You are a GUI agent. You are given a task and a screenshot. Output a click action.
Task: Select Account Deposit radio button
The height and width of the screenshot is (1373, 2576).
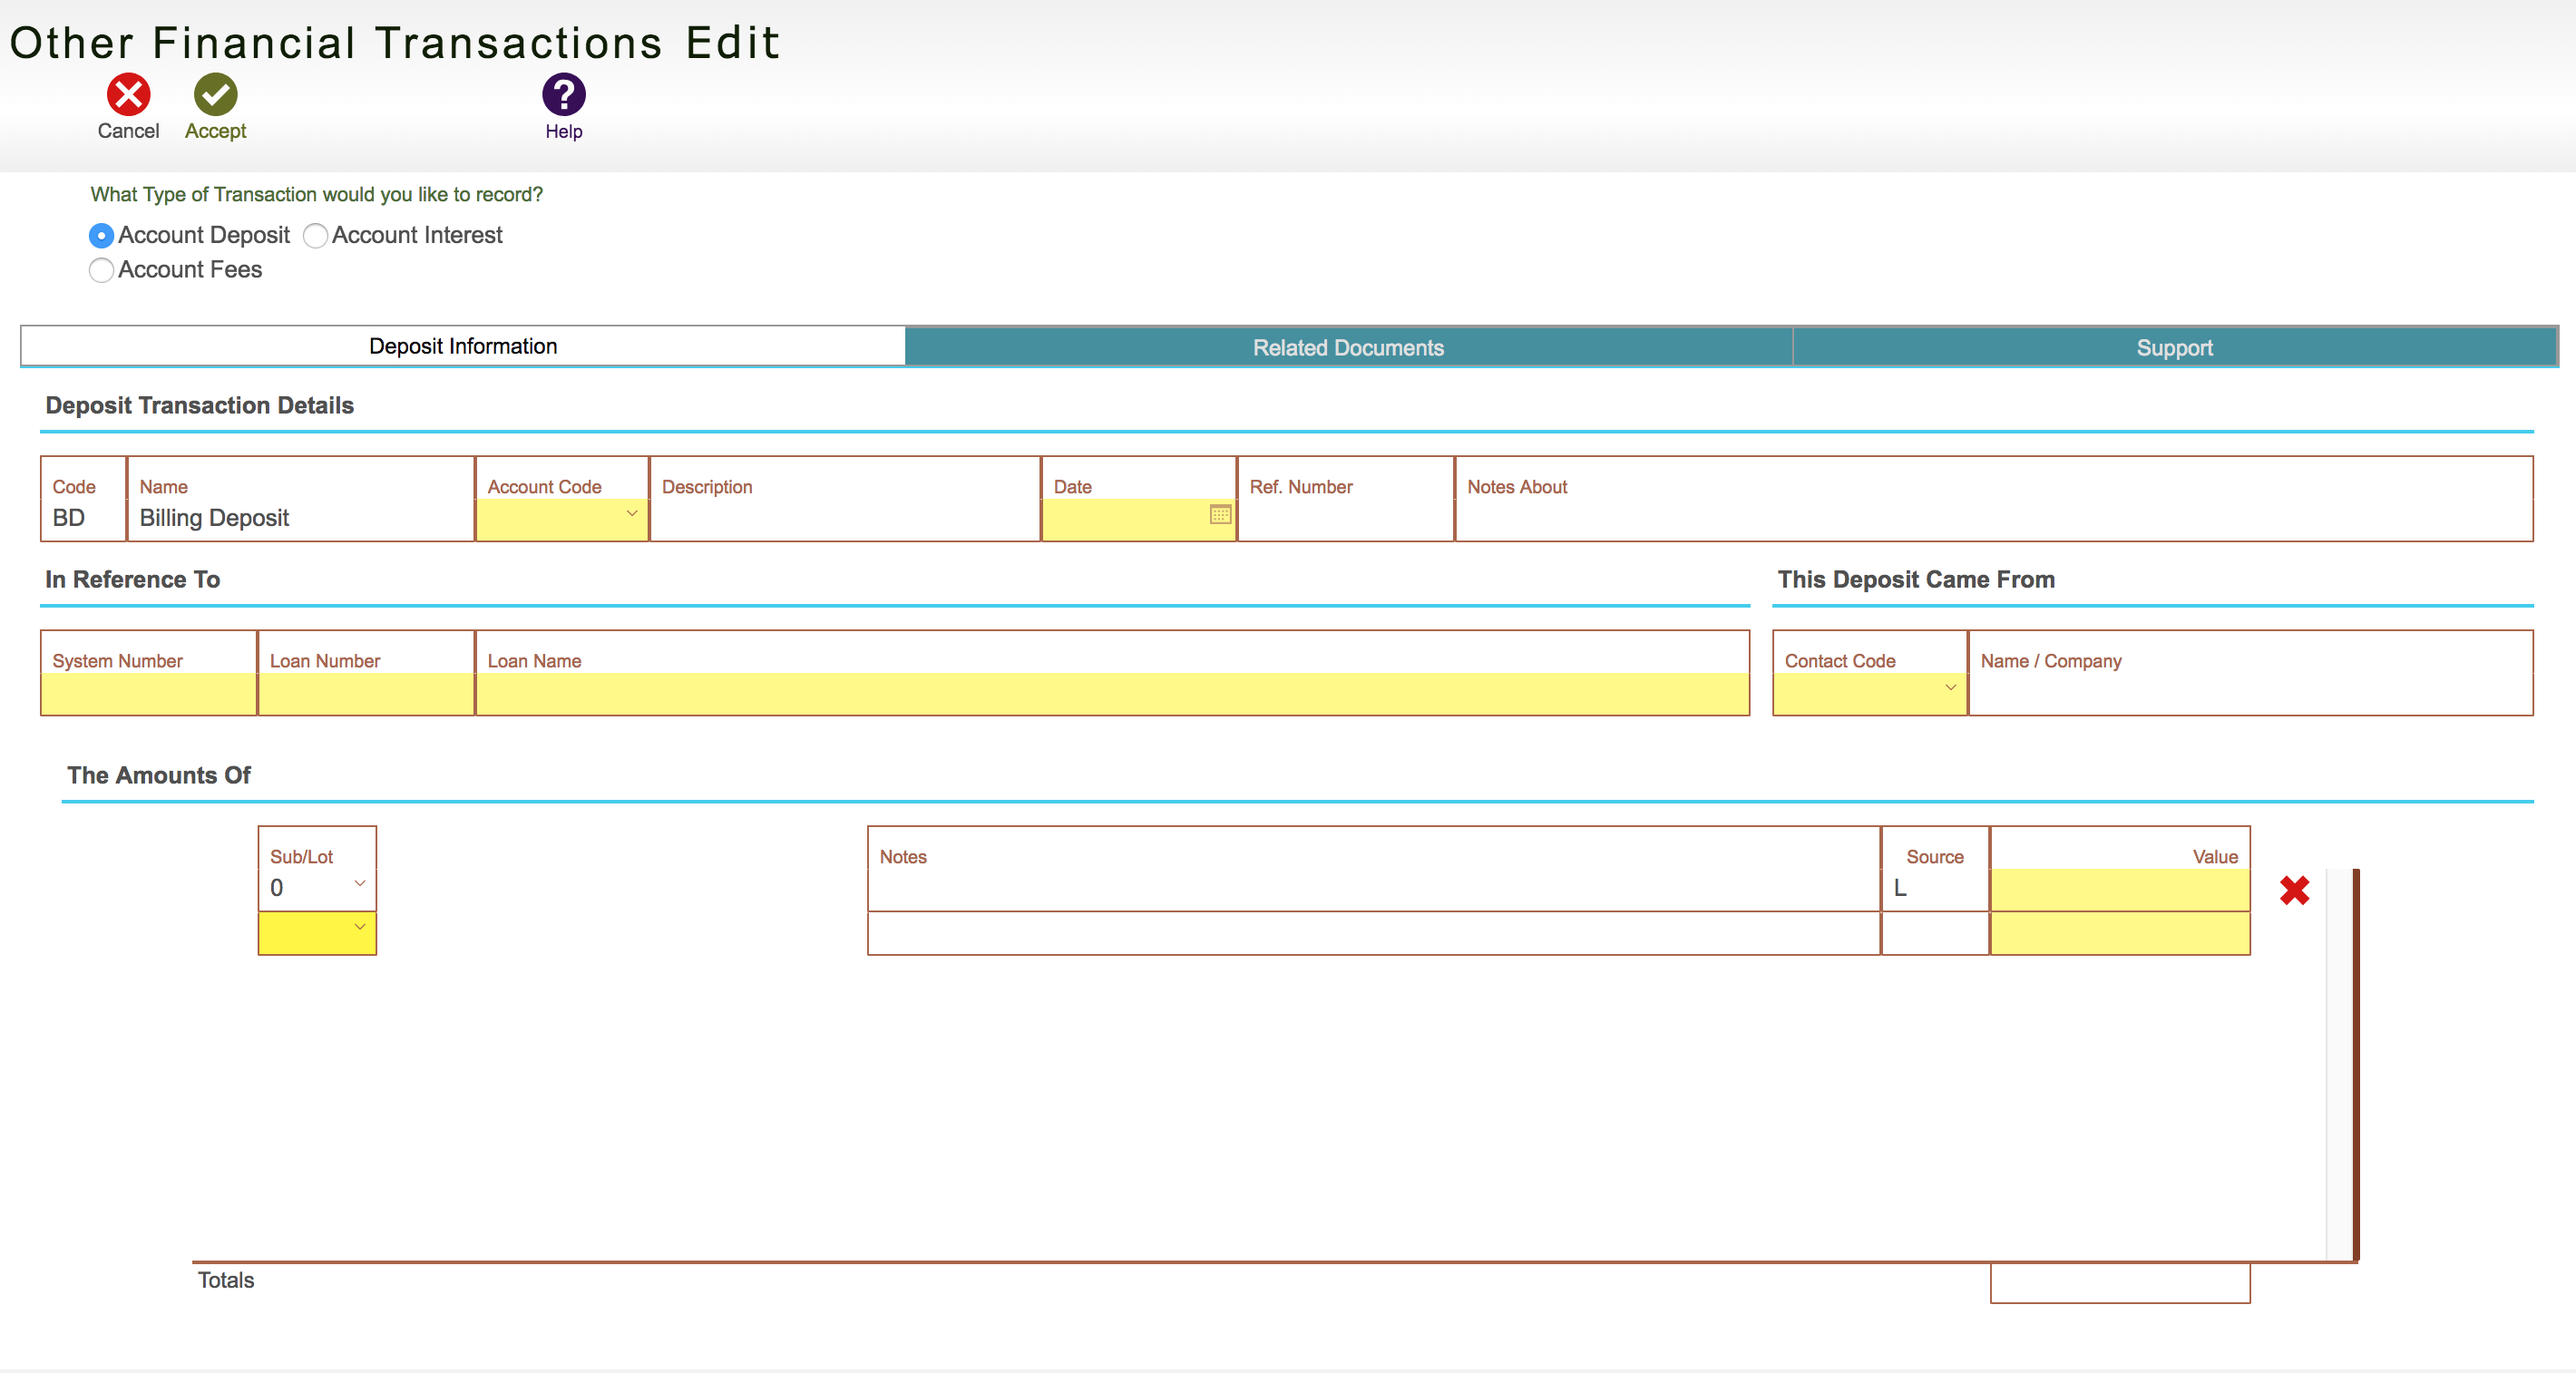pos(101,236)
